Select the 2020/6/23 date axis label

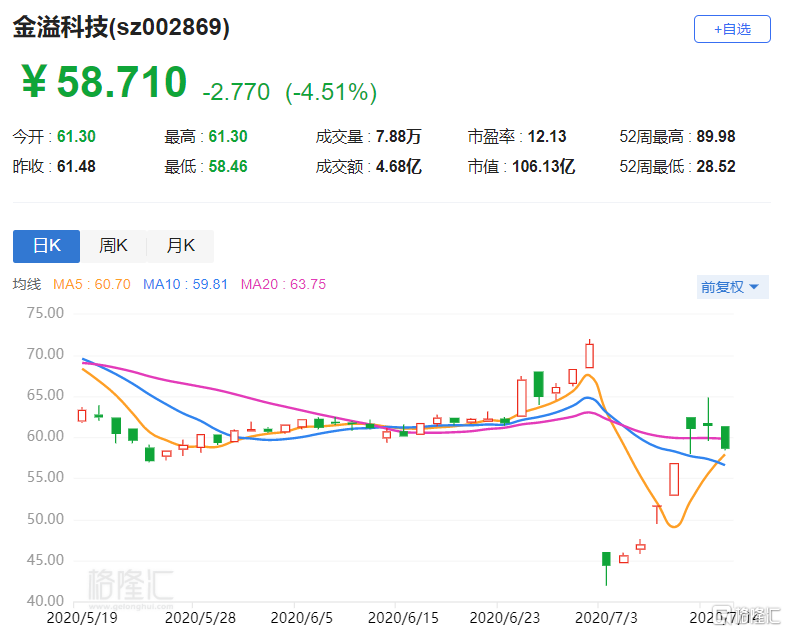click(504, 618)
